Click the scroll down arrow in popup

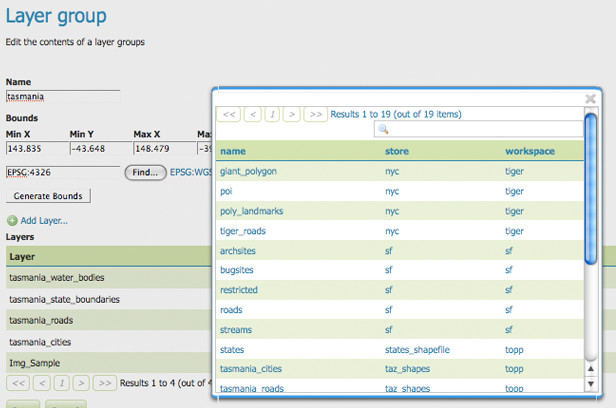590,384
